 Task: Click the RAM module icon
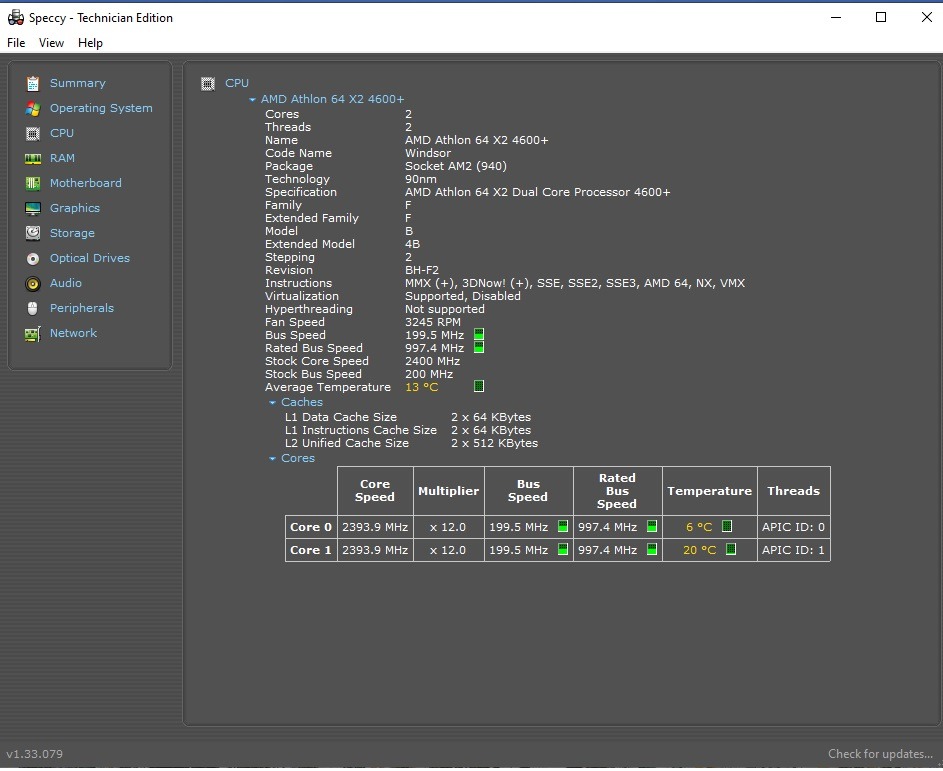(32, 158)
